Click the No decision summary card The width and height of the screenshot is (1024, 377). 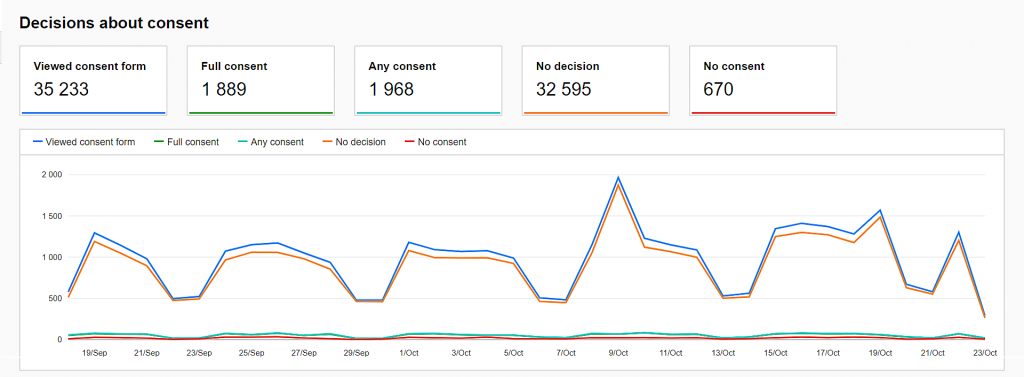click(x=596, y=80)
